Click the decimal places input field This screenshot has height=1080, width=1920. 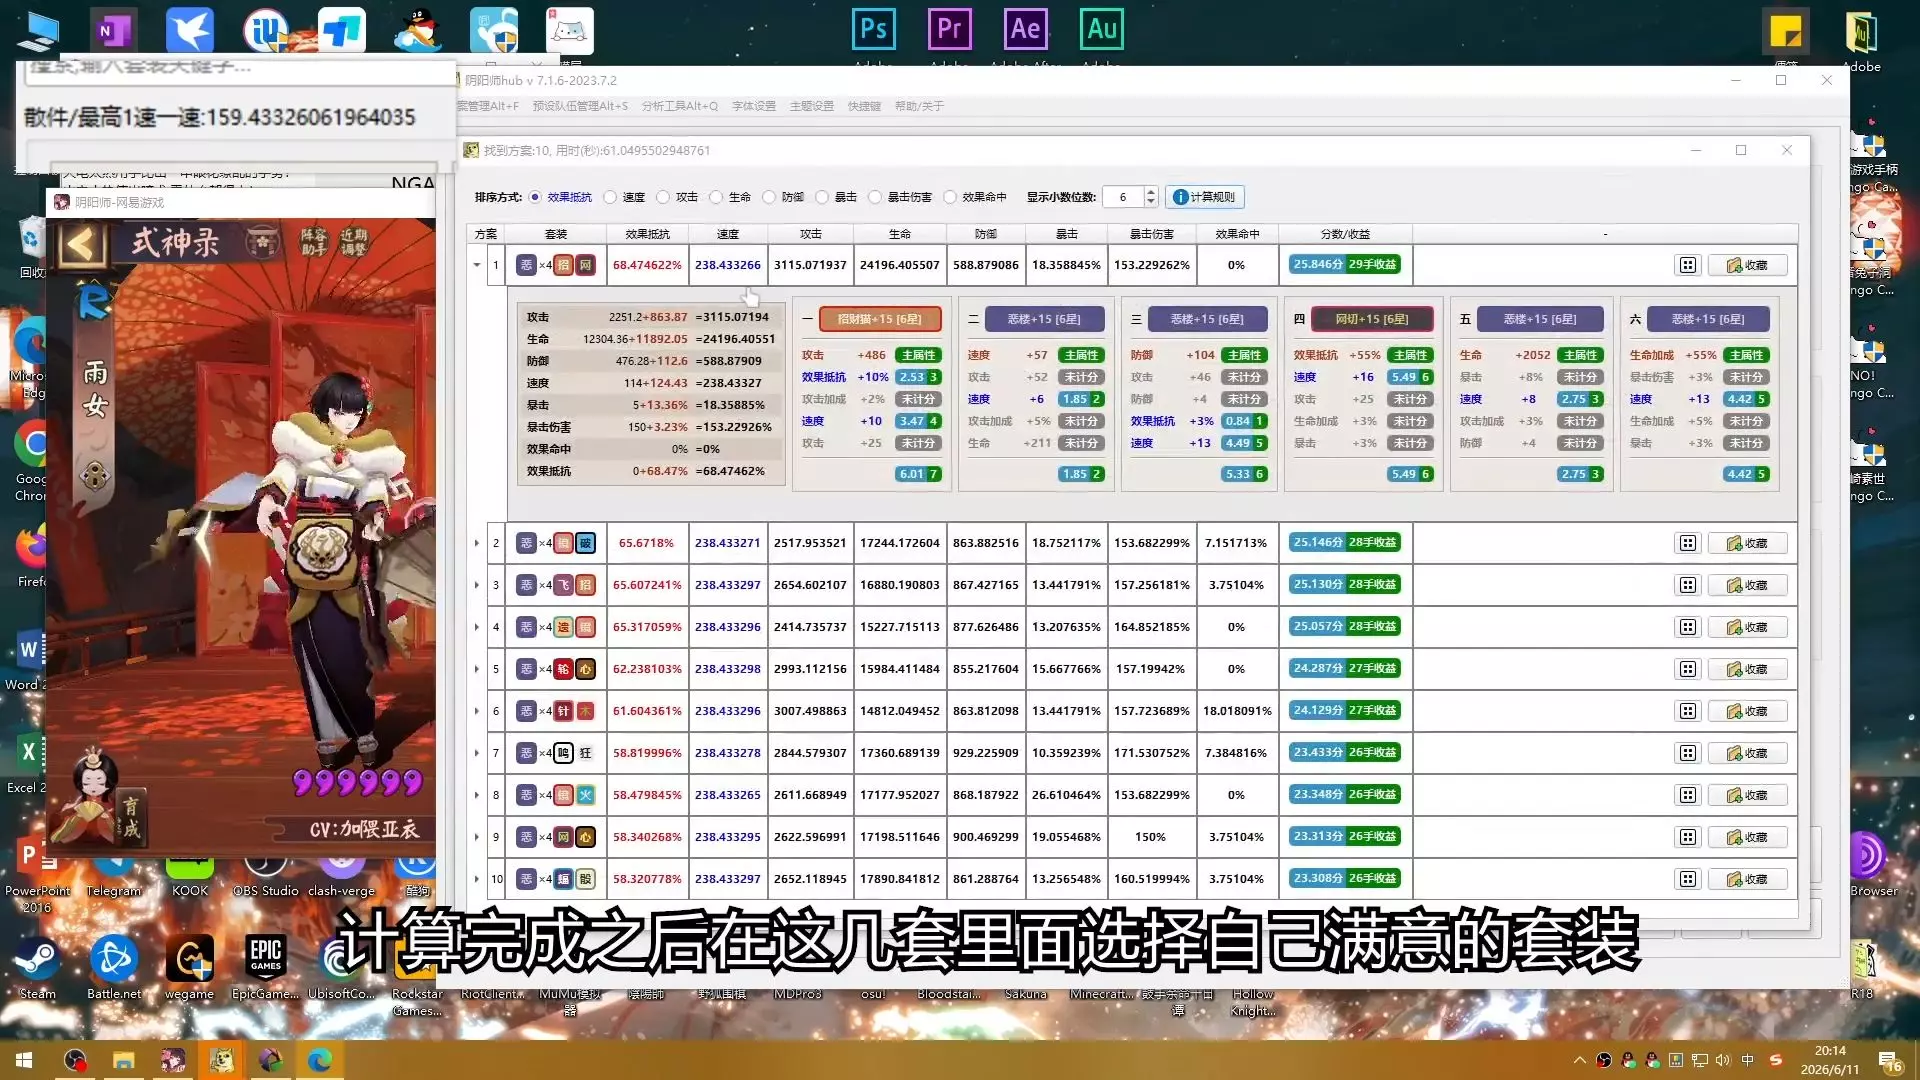click(1123, 197)
